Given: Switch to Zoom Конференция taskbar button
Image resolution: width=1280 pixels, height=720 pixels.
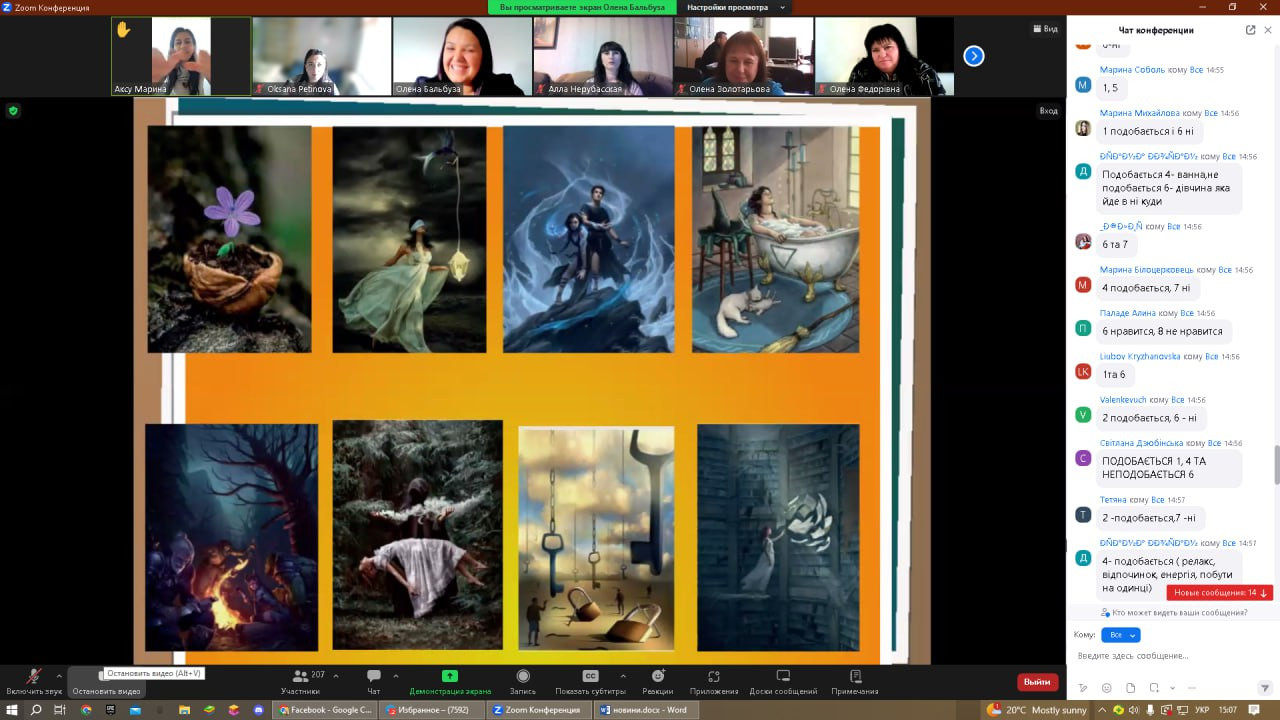Looking at the screenshot, I should [x=537, y=710].
